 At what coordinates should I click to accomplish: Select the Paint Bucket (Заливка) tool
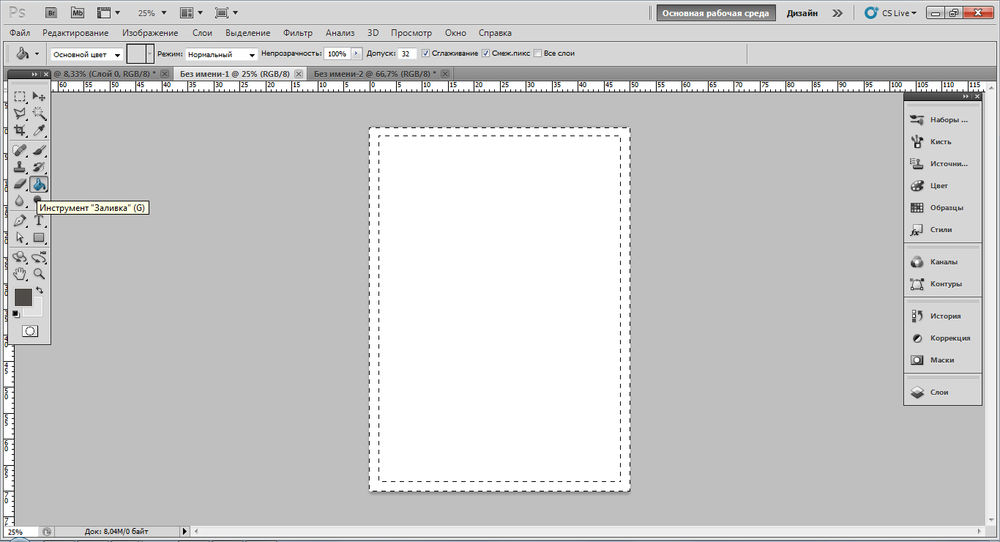[39, 184]
